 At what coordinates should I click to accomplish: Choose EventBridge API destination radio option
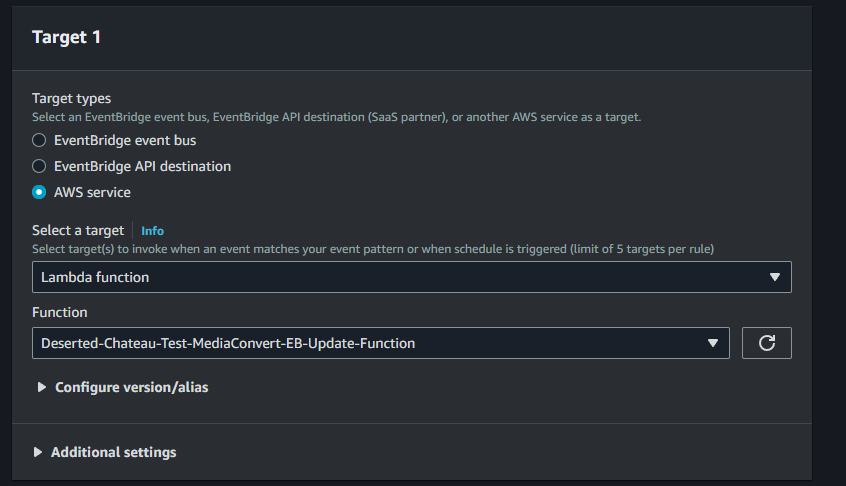tap(39, 166)
